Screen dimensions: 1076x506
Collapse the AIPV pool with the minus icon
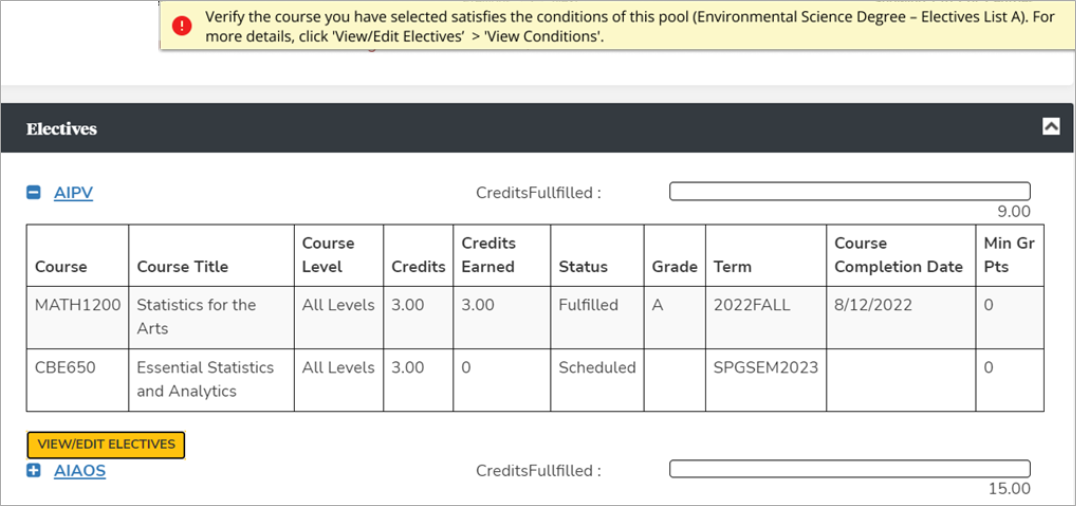(34, 192)
